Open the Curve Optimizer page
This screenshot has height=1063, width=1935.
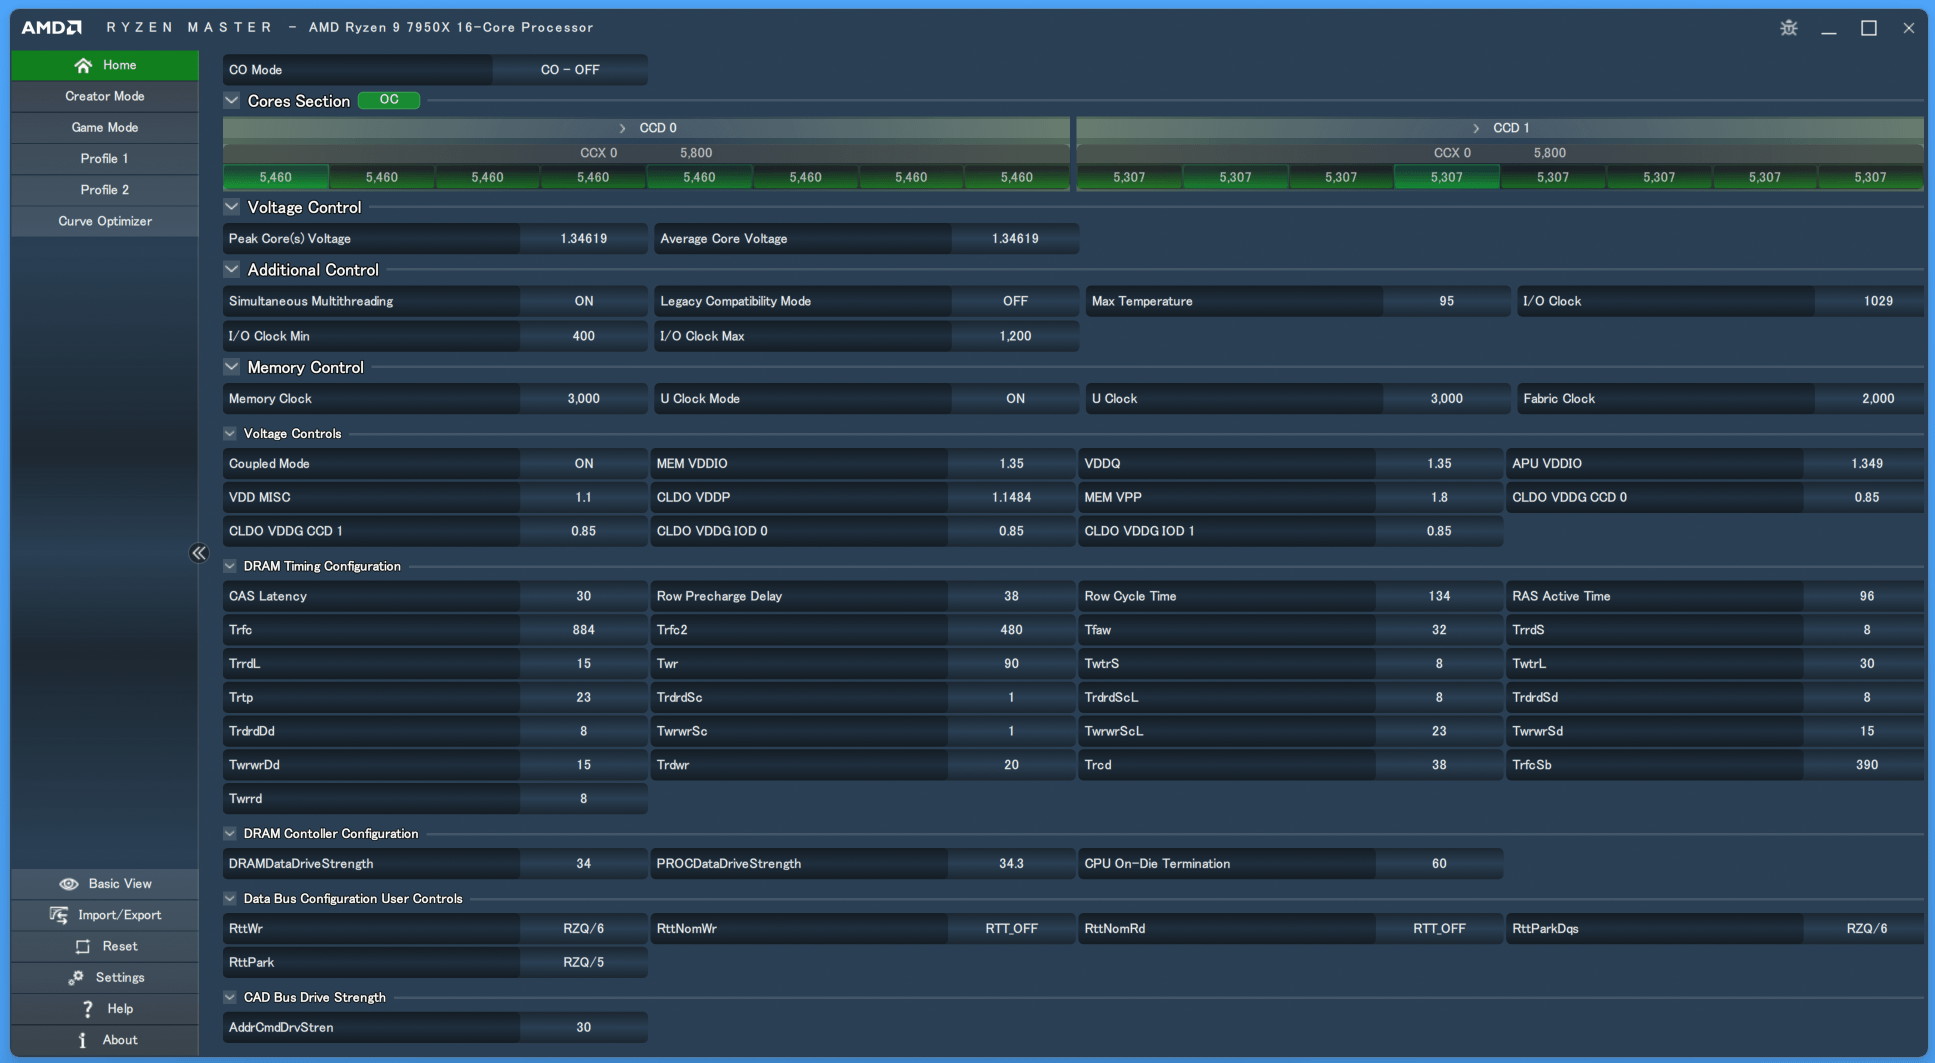pyautogui.click(x=105, y=221)
